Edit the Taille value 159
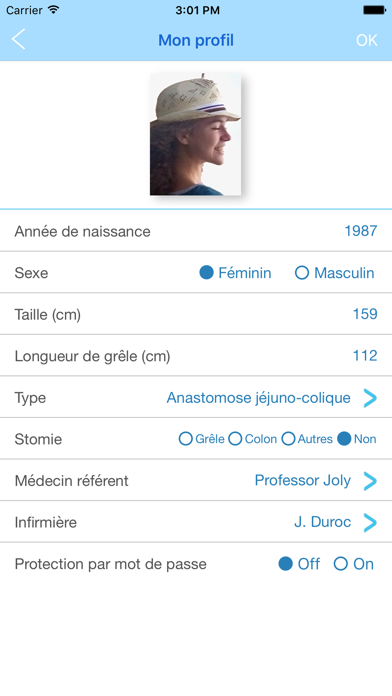The image size is (392, 696). click(x=365, y=314)
